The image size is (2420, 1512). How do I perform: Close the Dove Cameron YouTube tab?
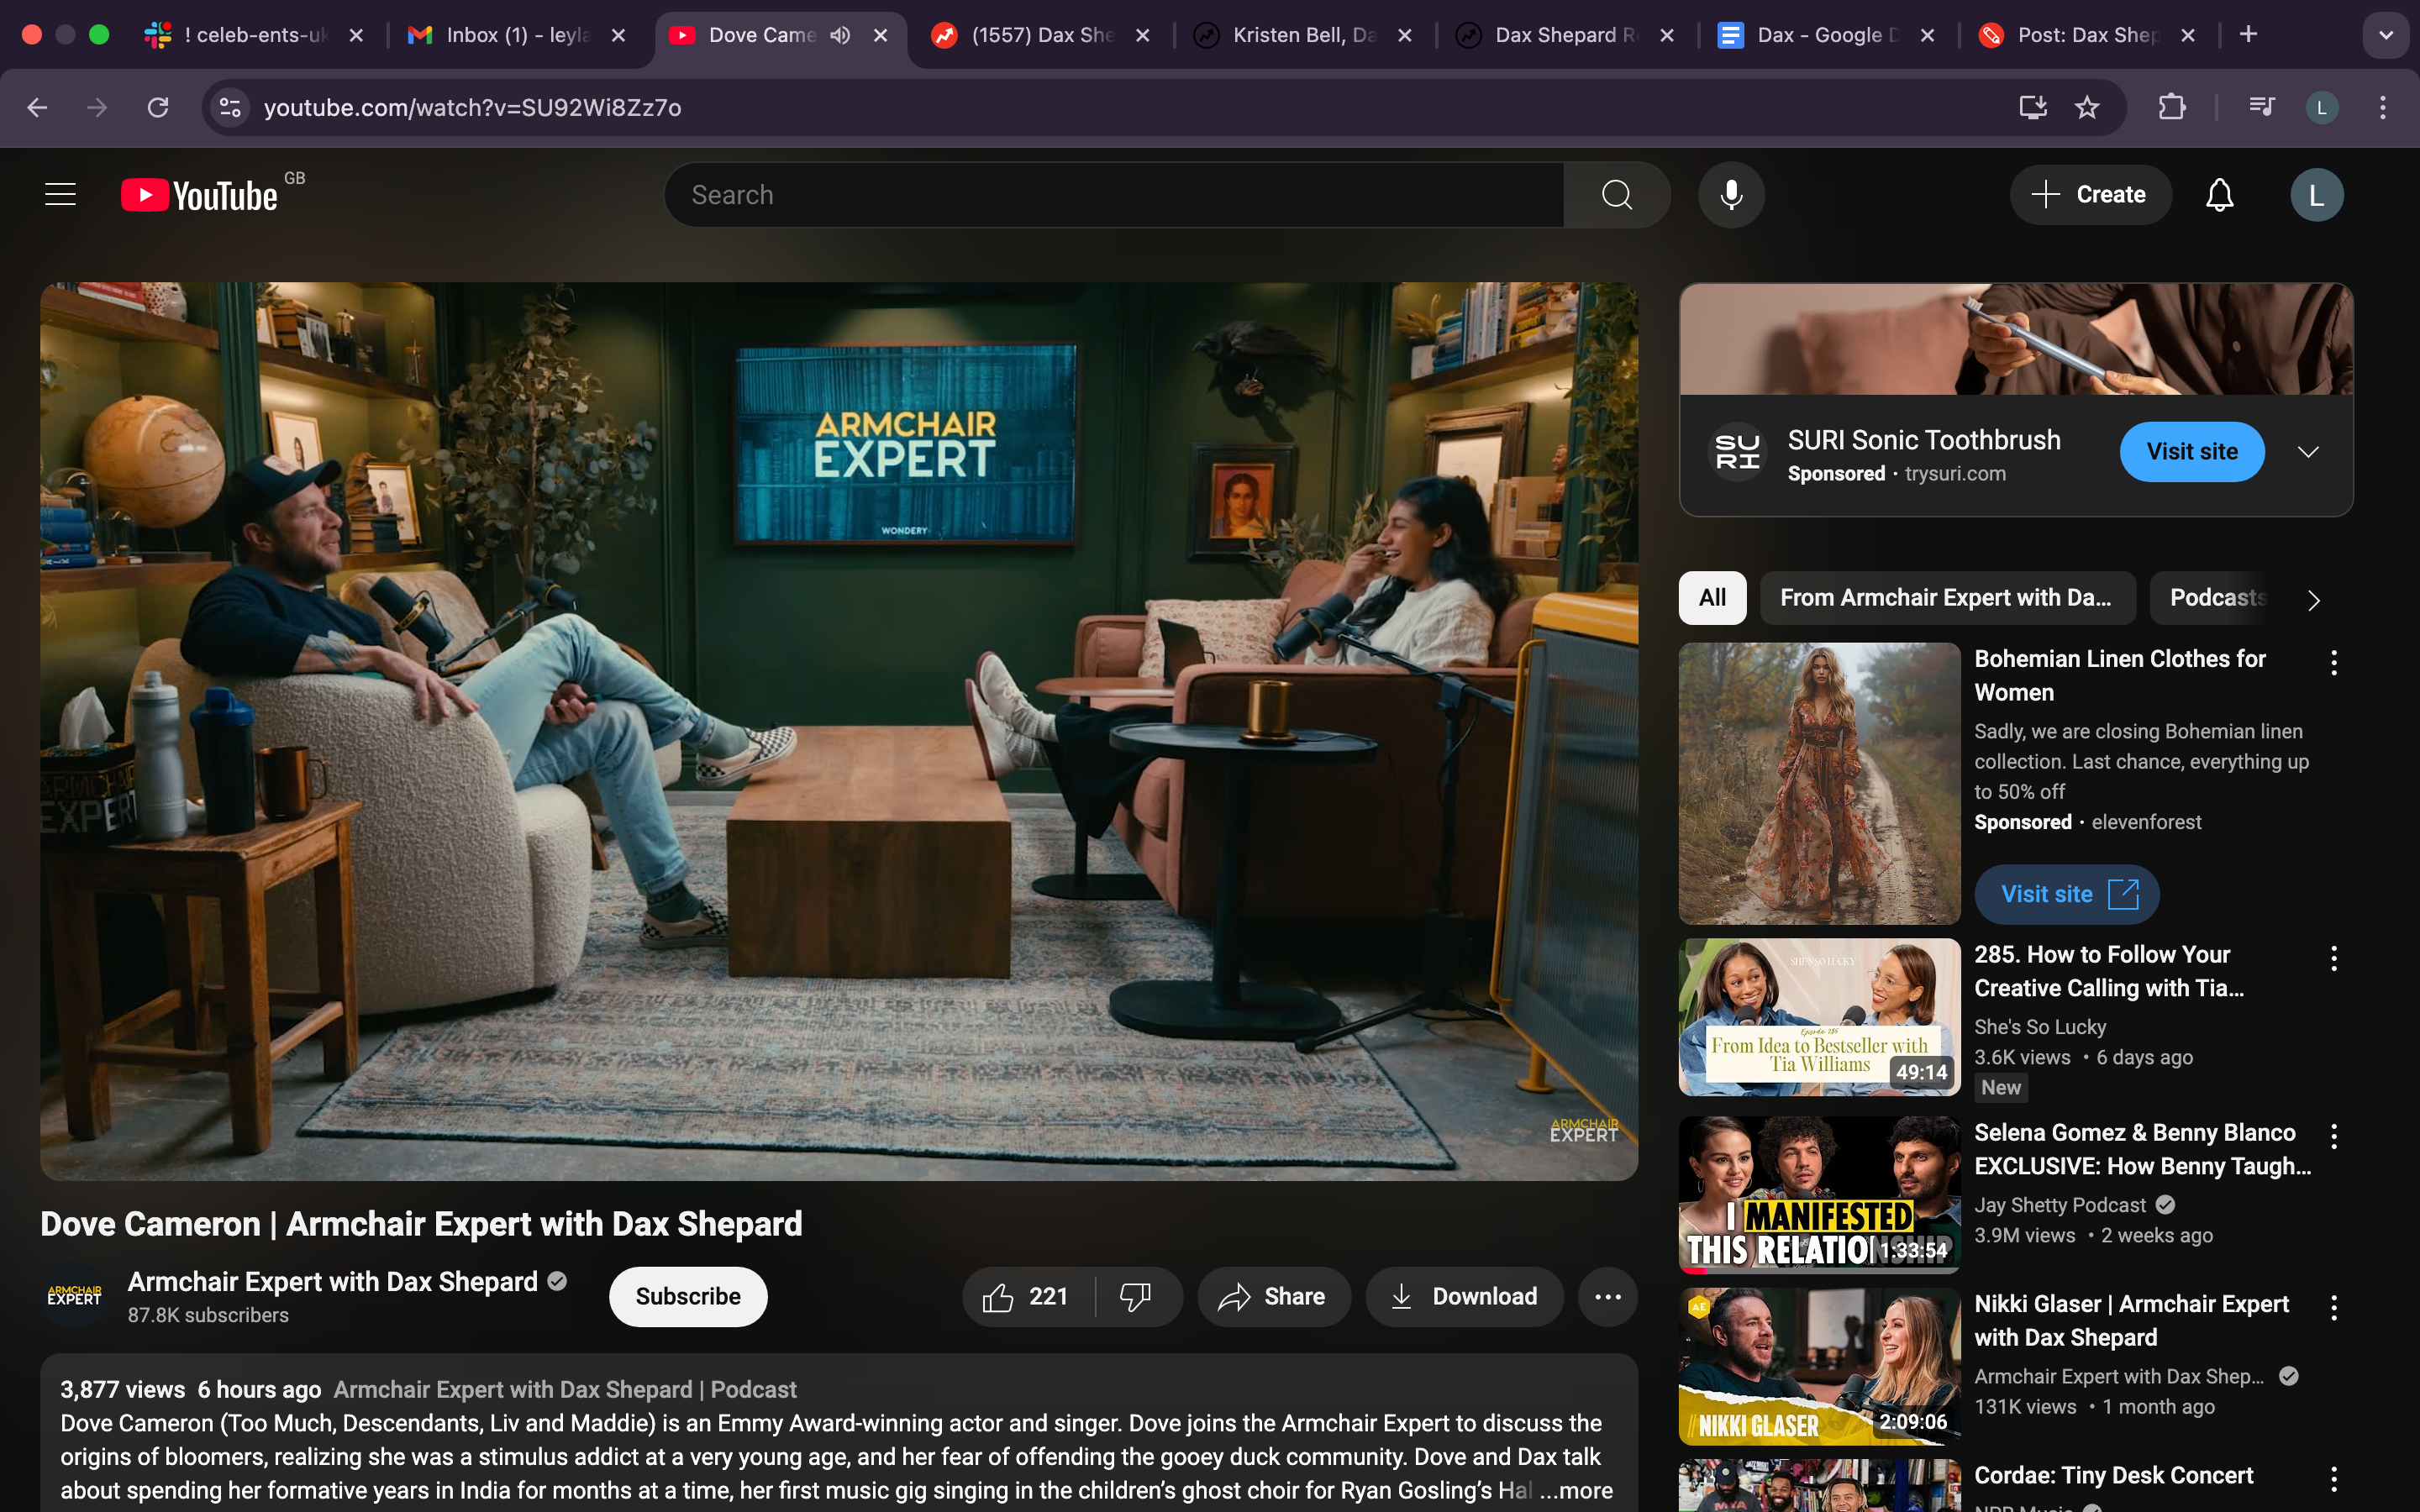click(x=880, y=35)
